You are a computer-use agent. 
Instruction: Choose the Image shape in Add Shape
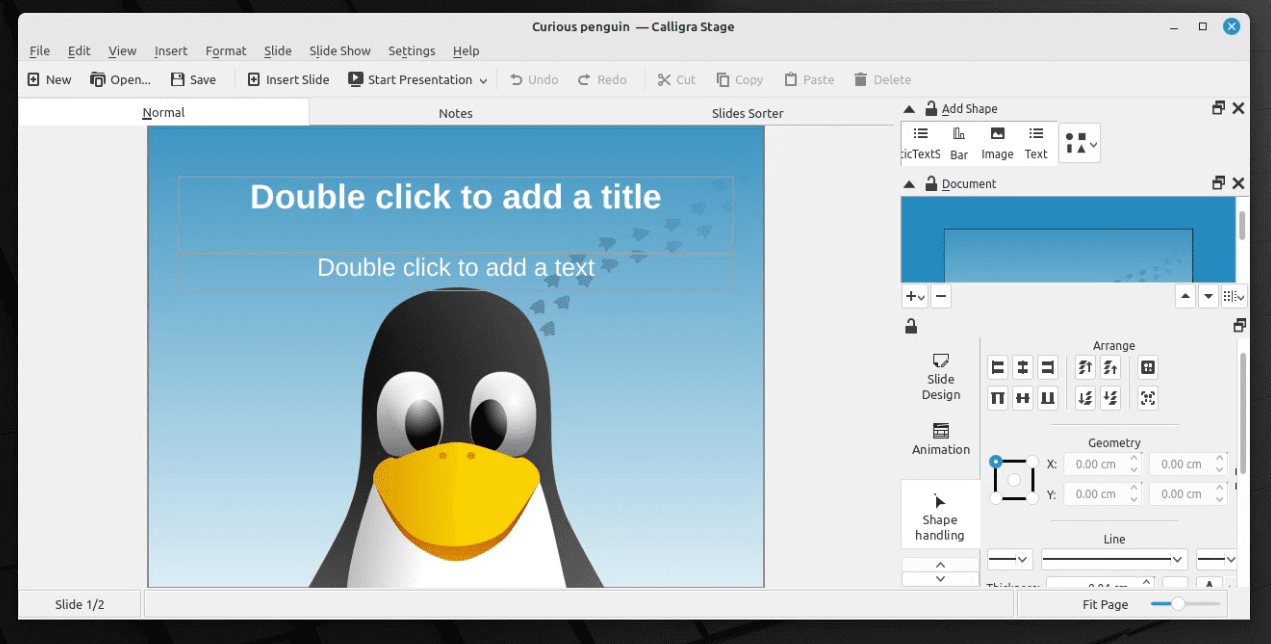tap(997, 143)
